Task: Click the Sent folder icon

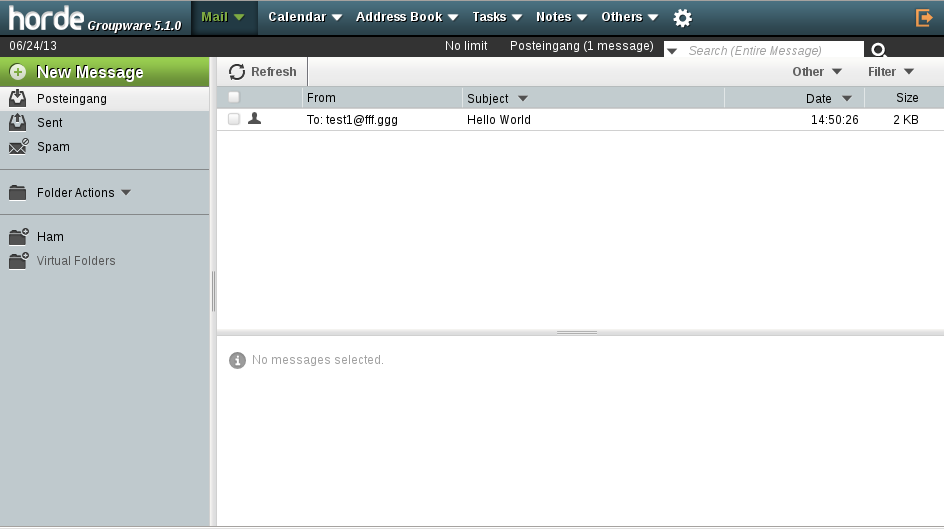Action: [18, 122]
